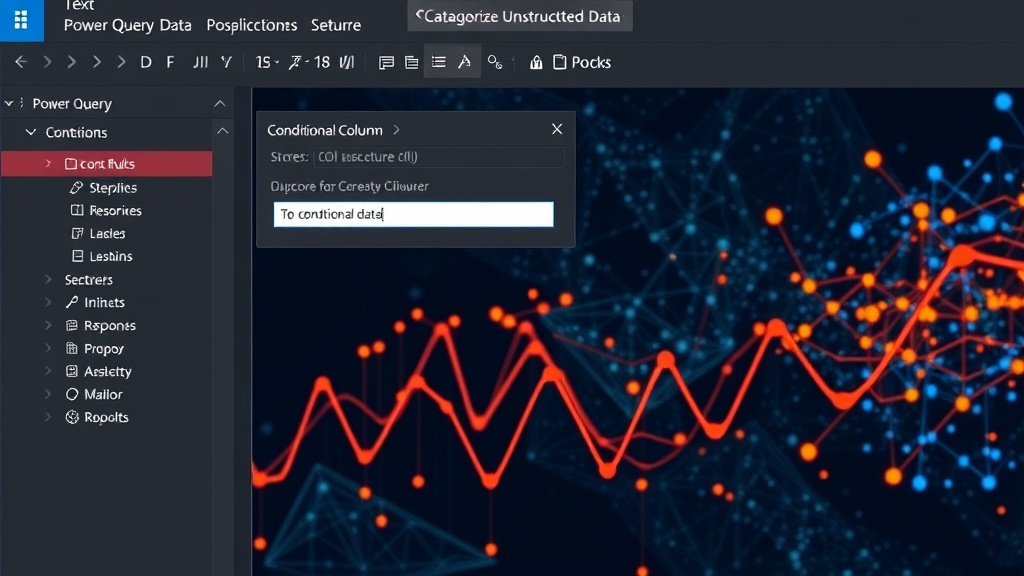1024x576 pixels.
Task: Click the document lines toolbar icon
Action: click(411, 63)
